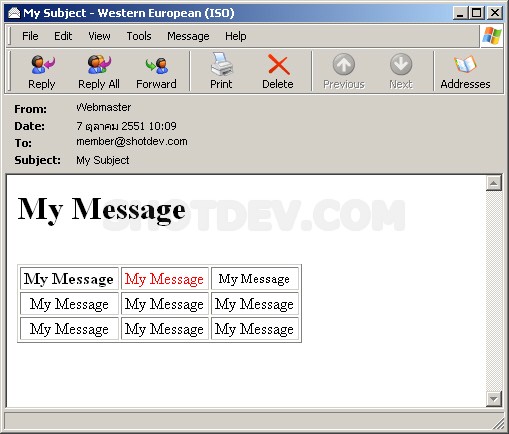Print the email with the Print icon
Viewport: 509px width, 434px height.
221,64
